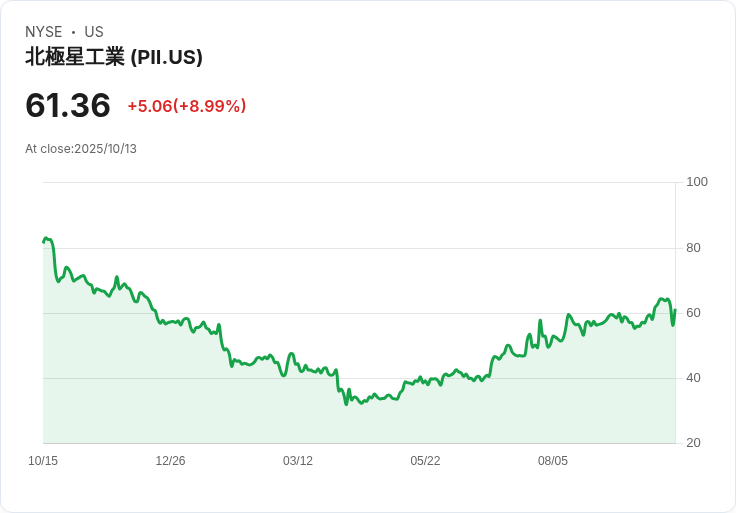Click the price line's final point at right edge
Viewport: 736px width, 513px height.
[x=675, y=310]
